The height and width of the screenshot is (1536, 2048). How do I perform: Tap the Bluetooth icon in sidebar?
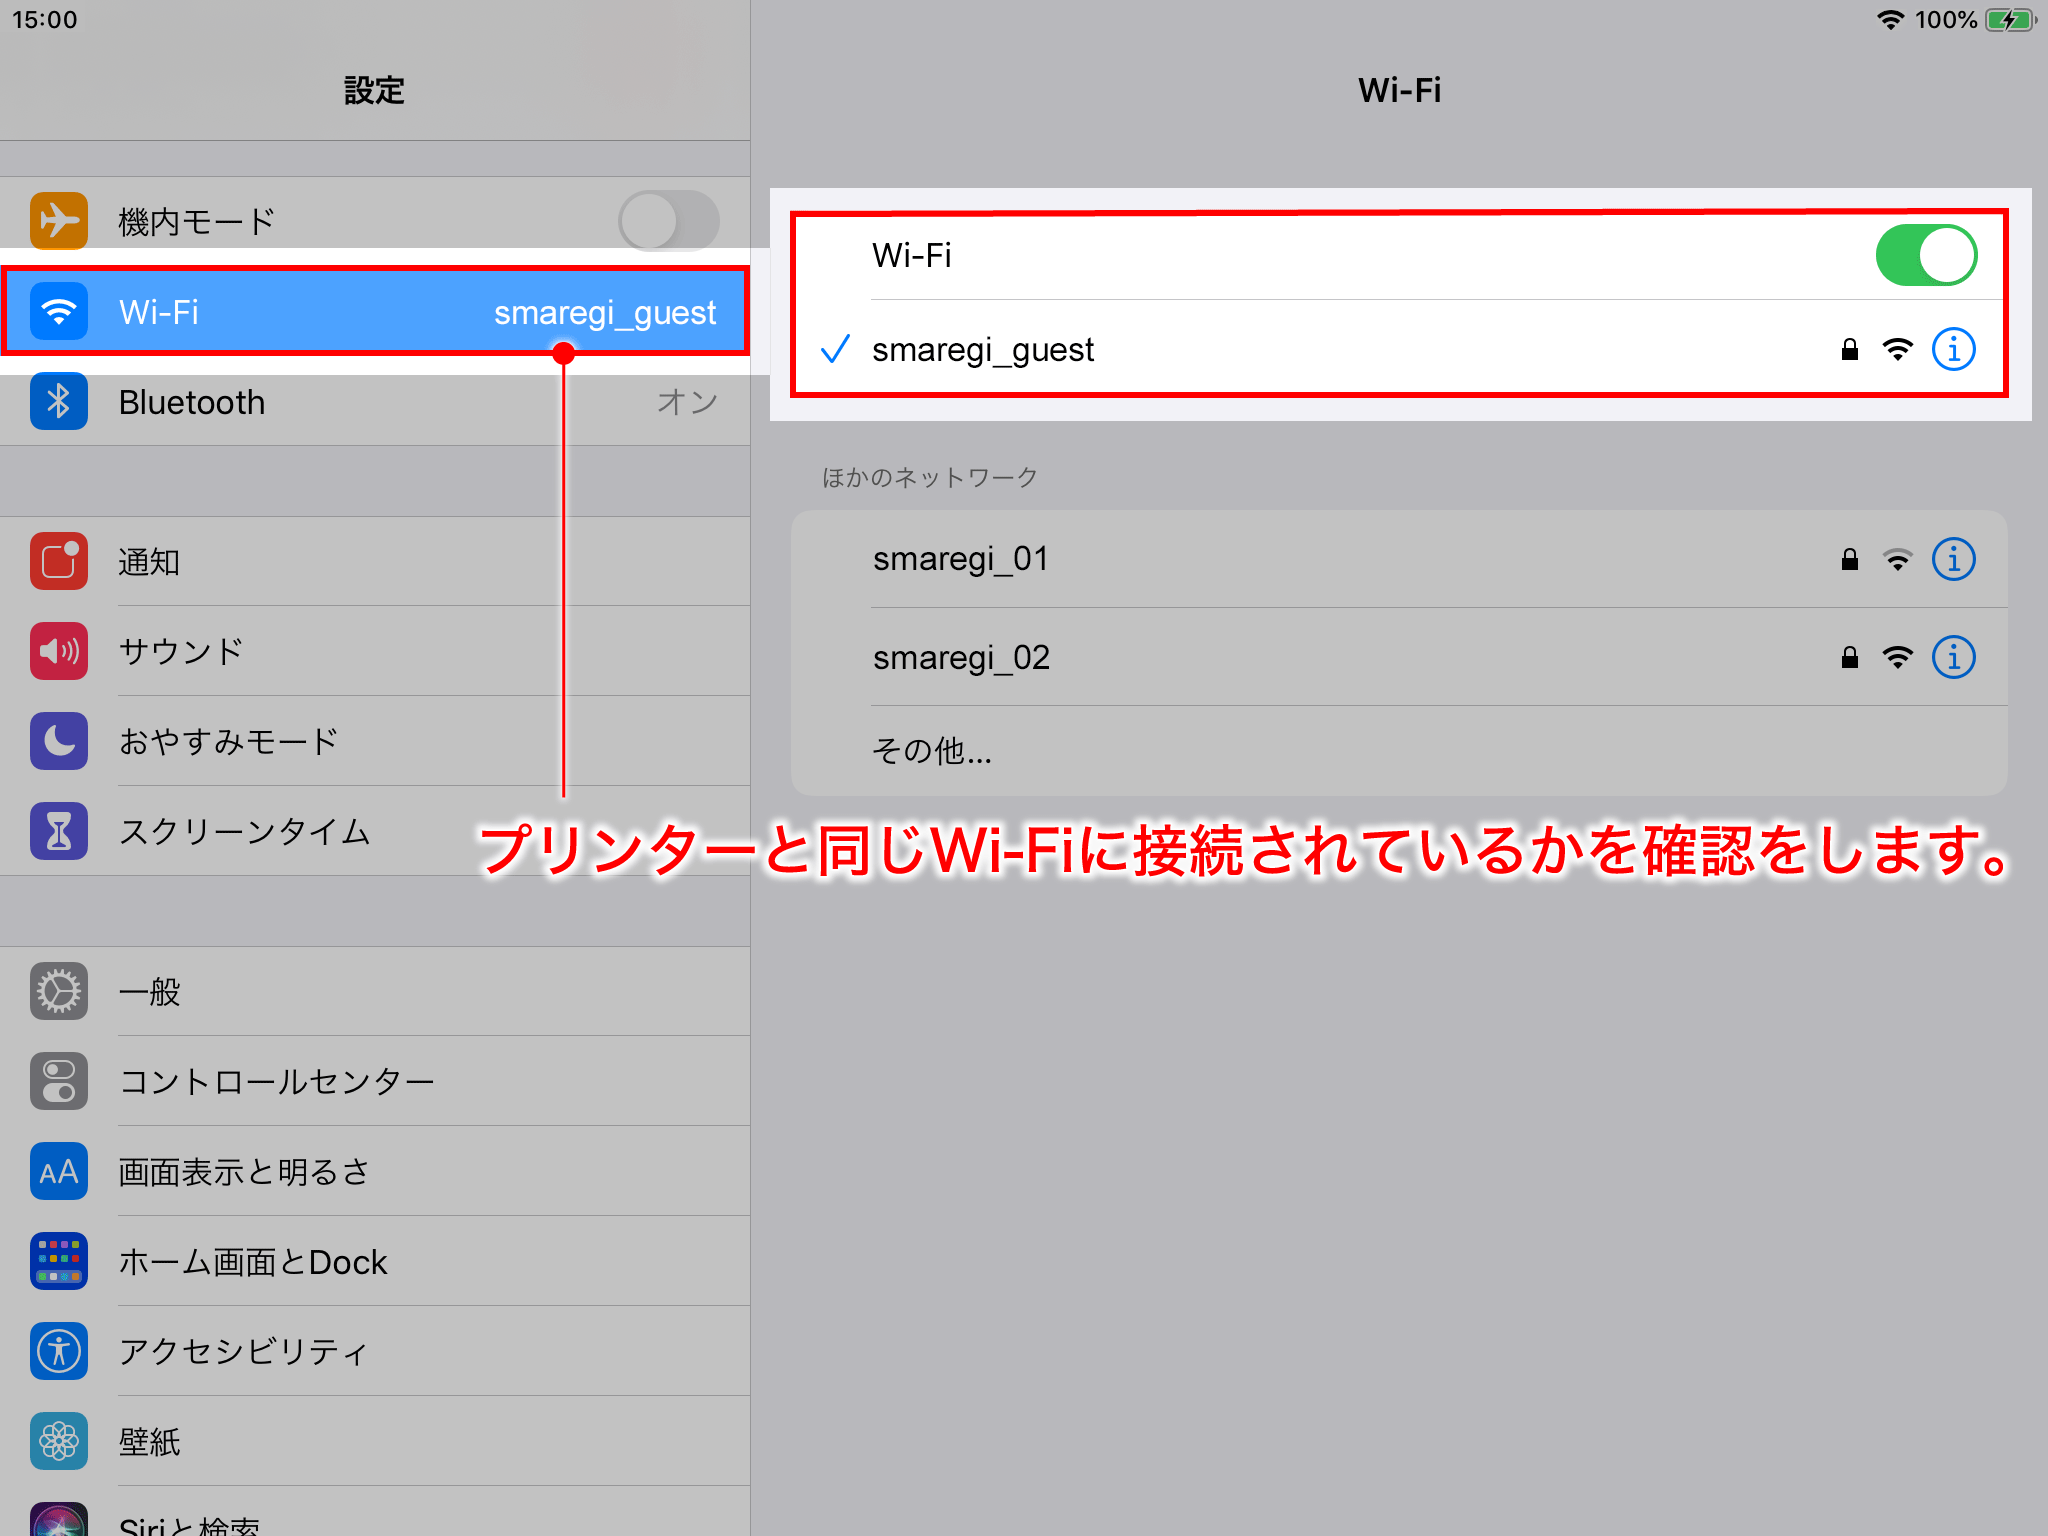coord(58,402)
